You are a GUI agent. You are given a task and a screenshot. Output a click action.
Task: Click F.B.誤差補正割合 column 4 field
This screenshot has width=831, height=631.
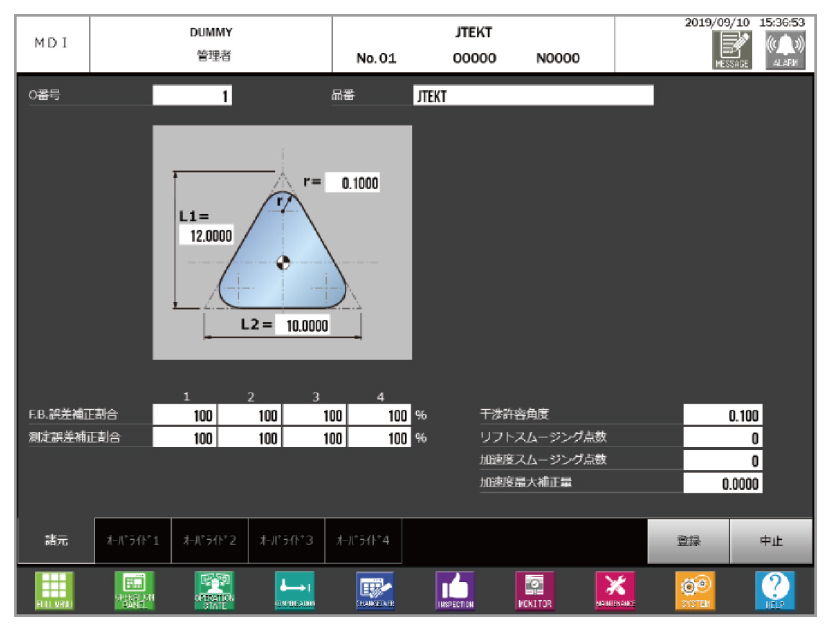pyautogui.click(x=379, y=415)
